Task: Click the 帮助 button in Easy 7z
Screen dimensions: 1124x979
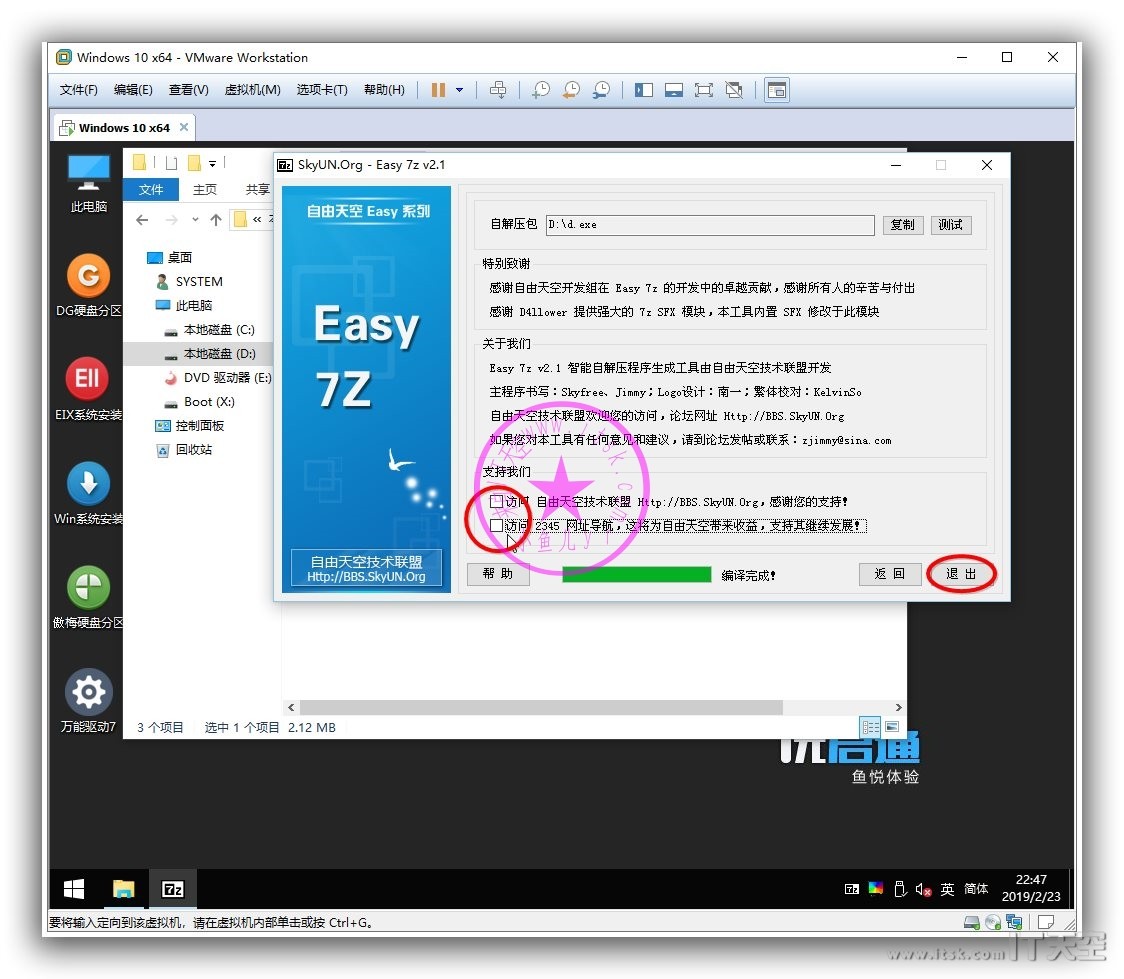Action: coord(498,574)
